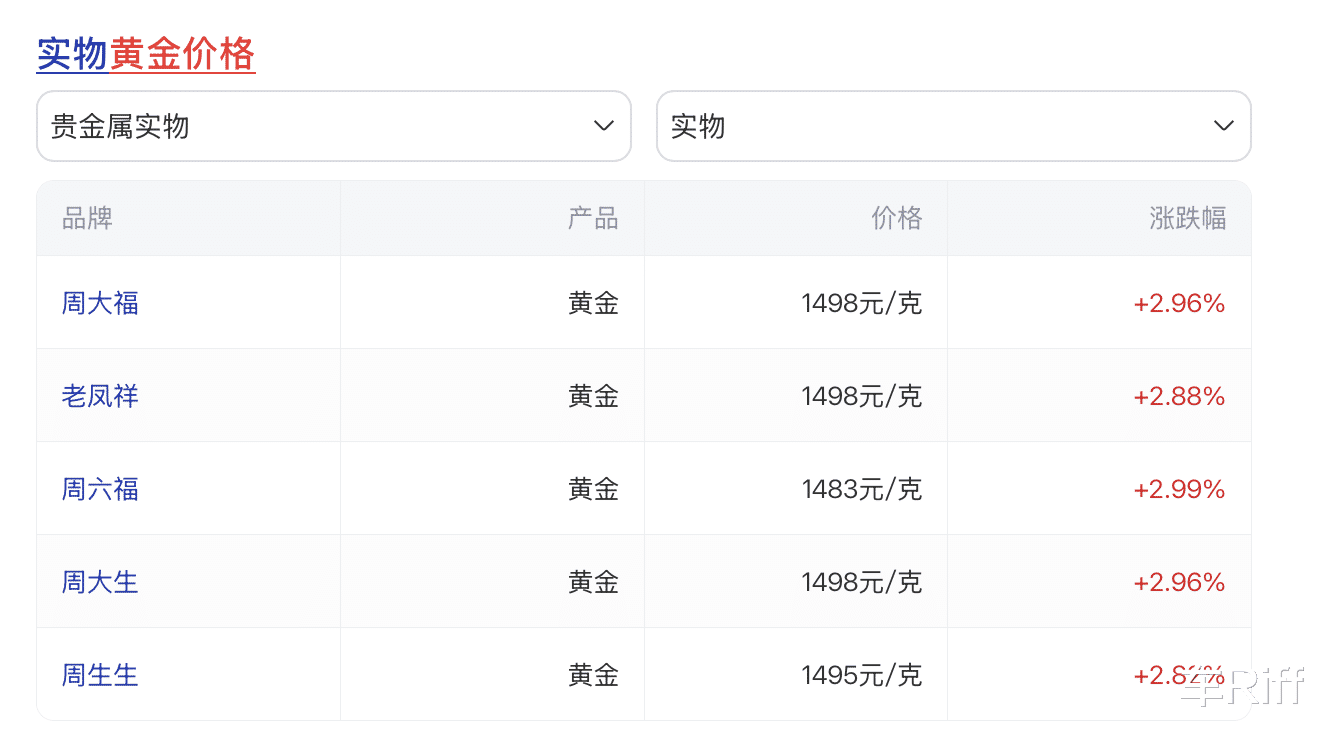This screenshot has height=738, width=1326.
Task: Click chevron arrow of 贵金属实物 dropdown
Action: point(603,126)
